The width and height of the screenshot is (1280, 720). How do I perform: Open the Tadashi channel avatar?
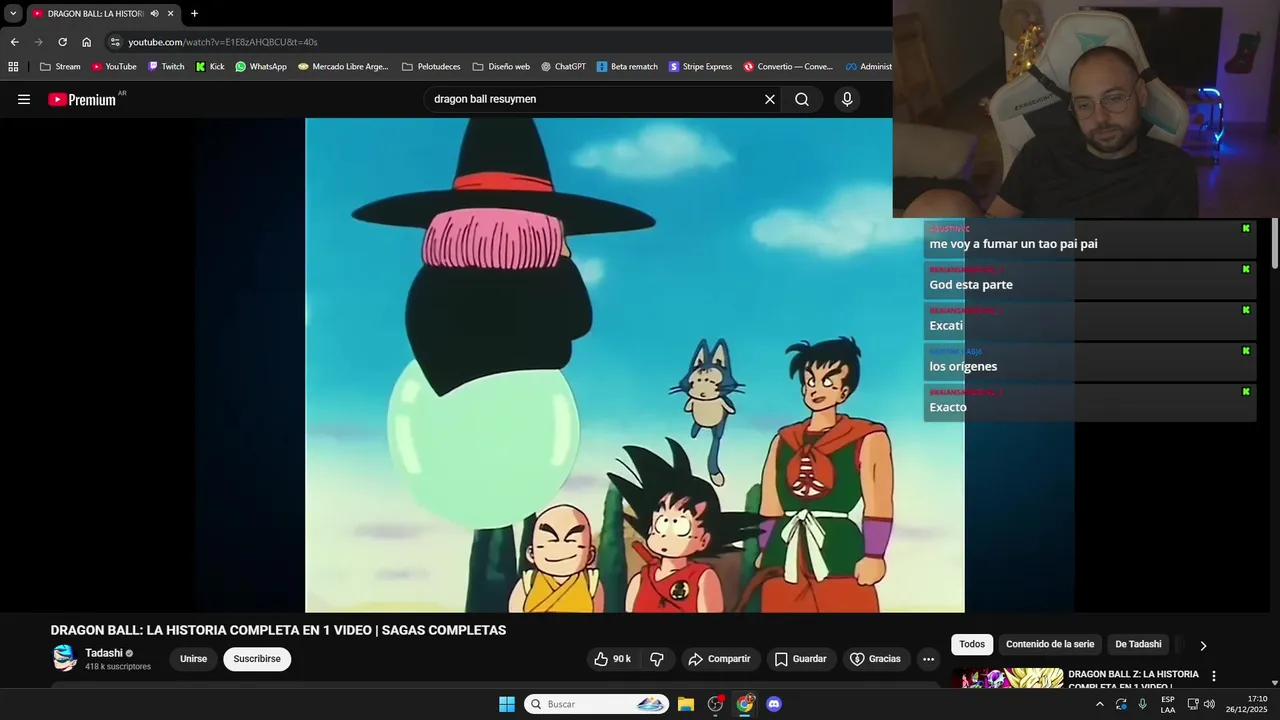pyautogui.click(x=64, y=658)
